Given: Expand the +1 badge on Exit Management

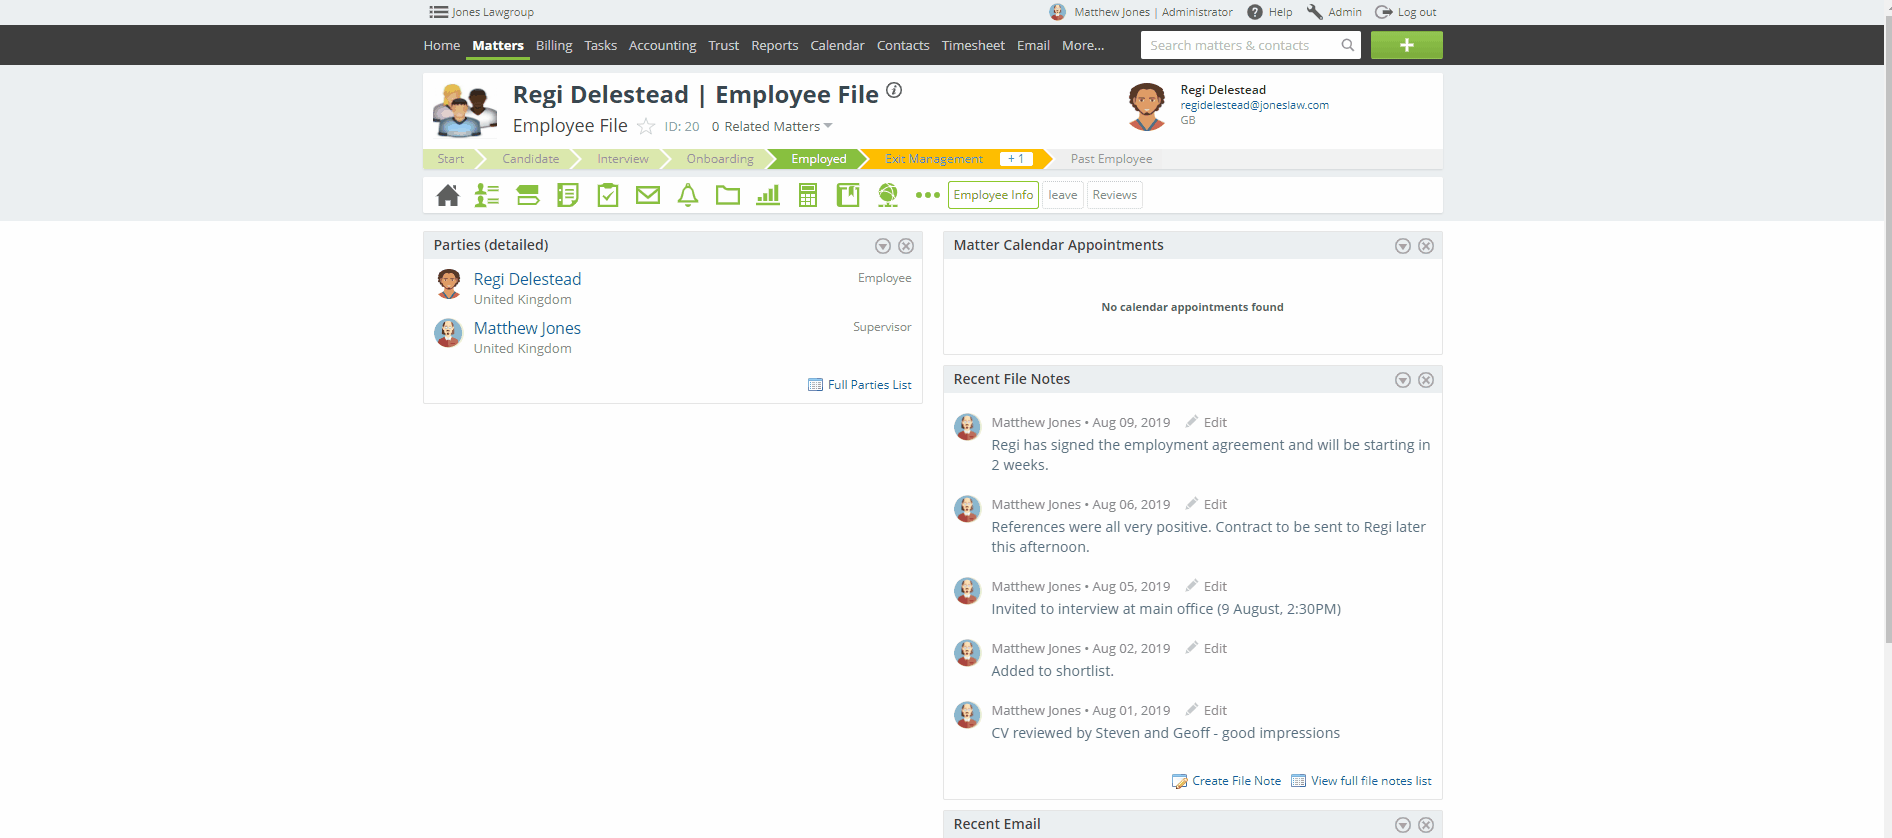Looking at the screenshot, I should coord(1016,159).
